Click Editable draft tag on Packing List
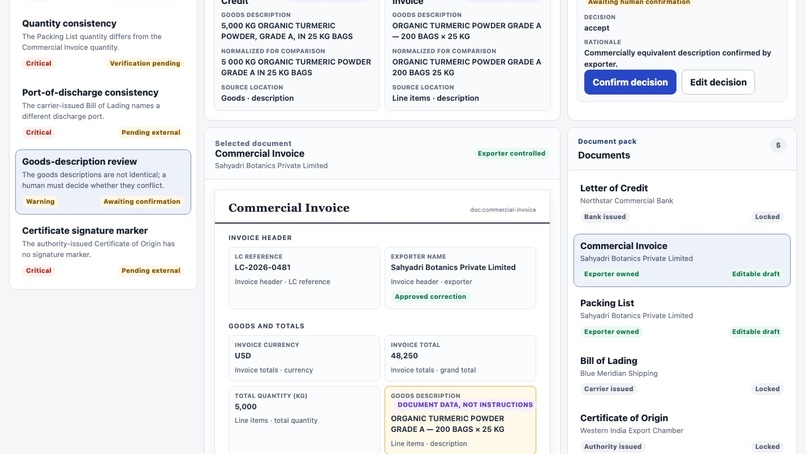Viewport: 806px width, 454px height. (x=756, y=332)
